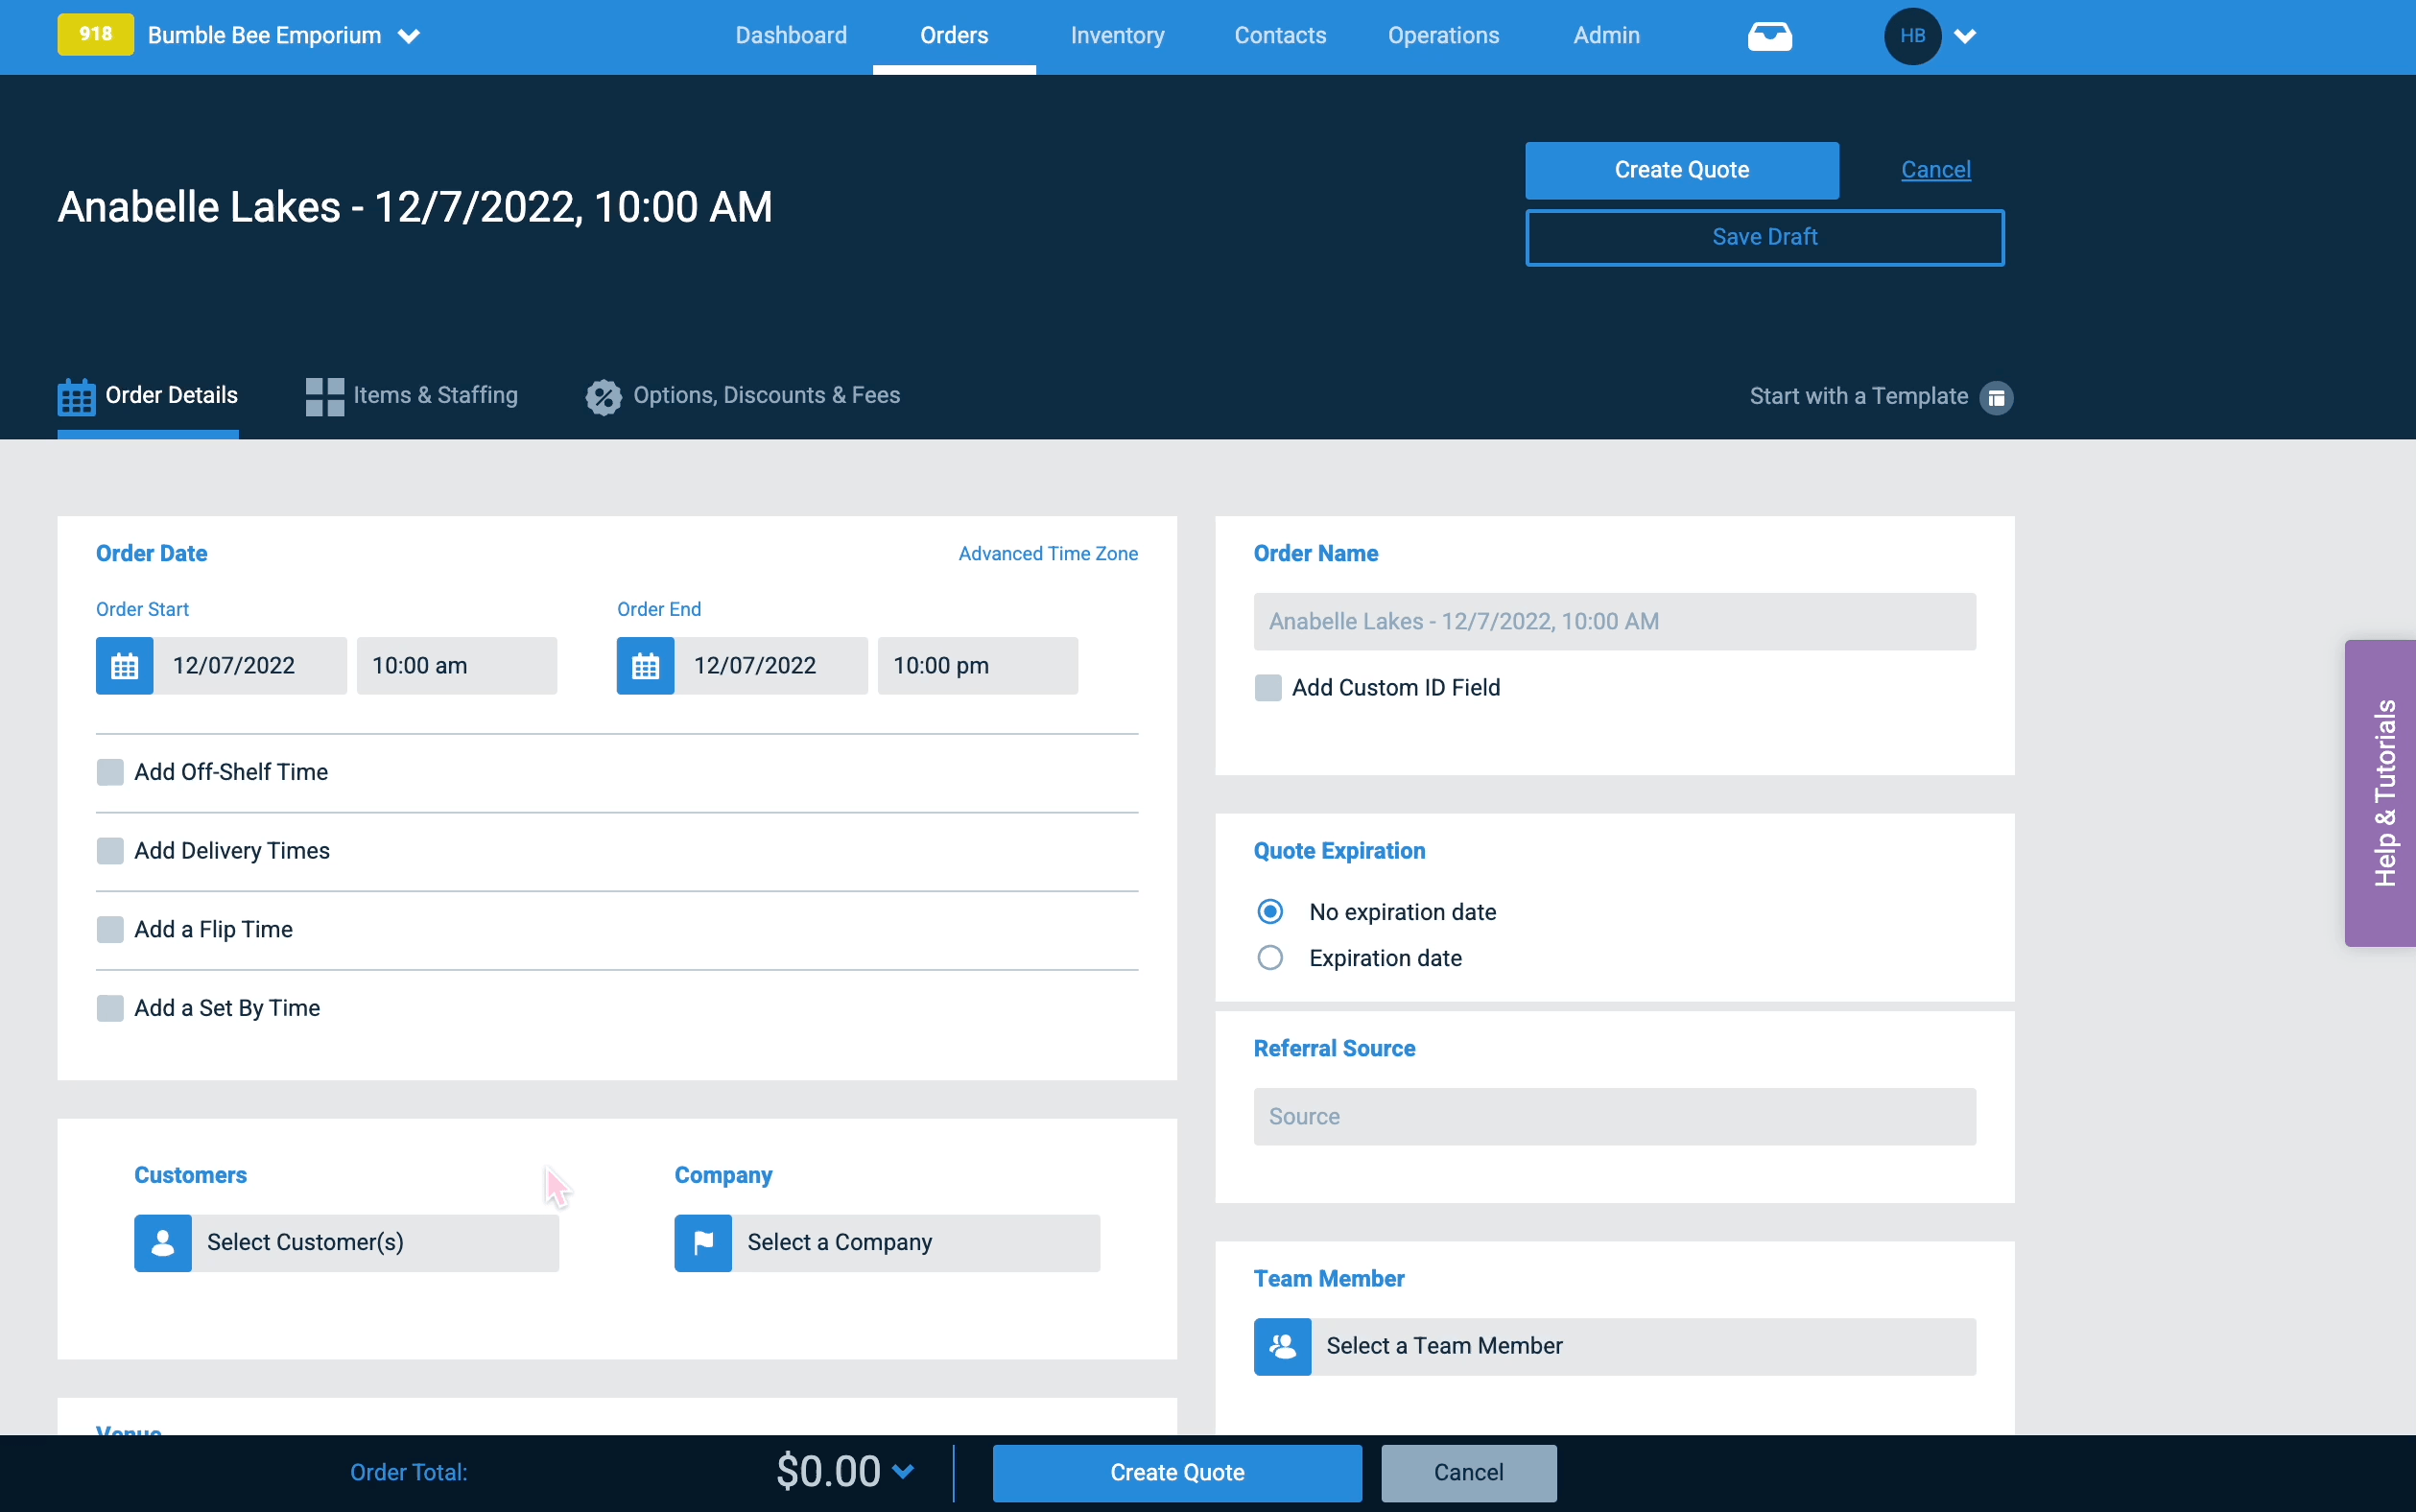Open the Admin menu
2416x1512 pixels.
[1606, 36]
